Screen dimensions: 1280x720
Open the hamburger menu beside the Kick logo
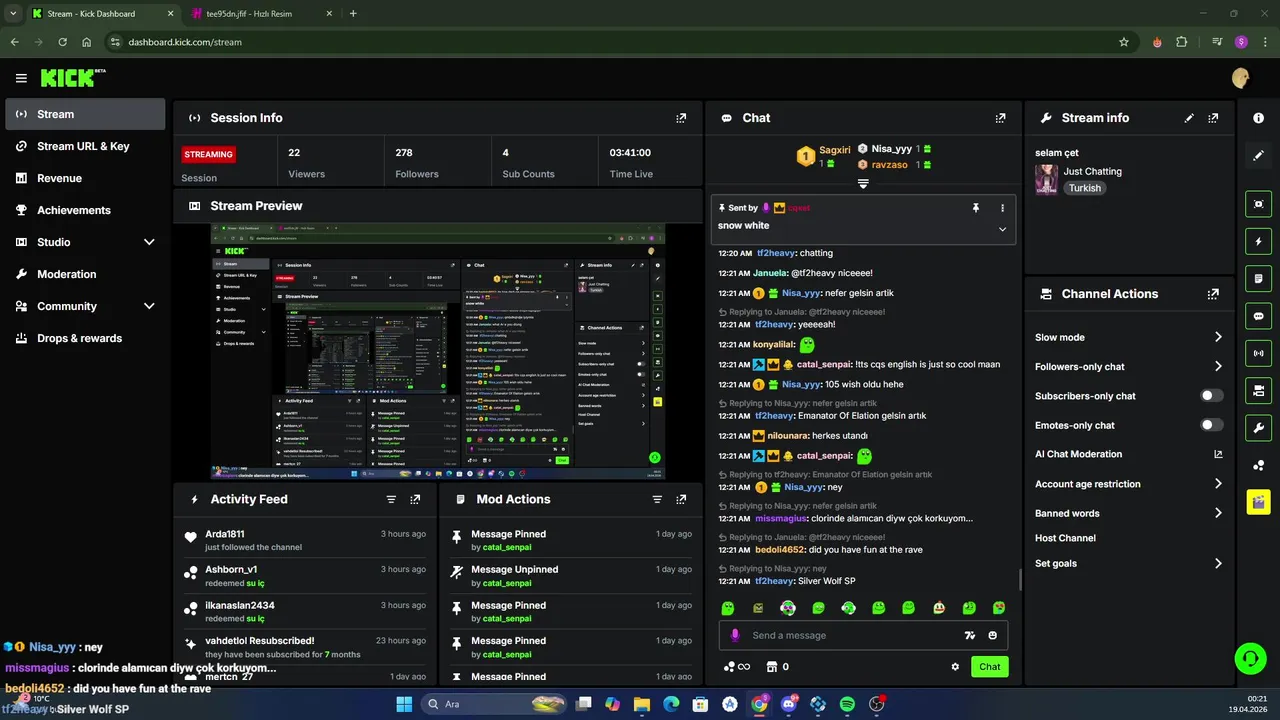pos(21,78)
